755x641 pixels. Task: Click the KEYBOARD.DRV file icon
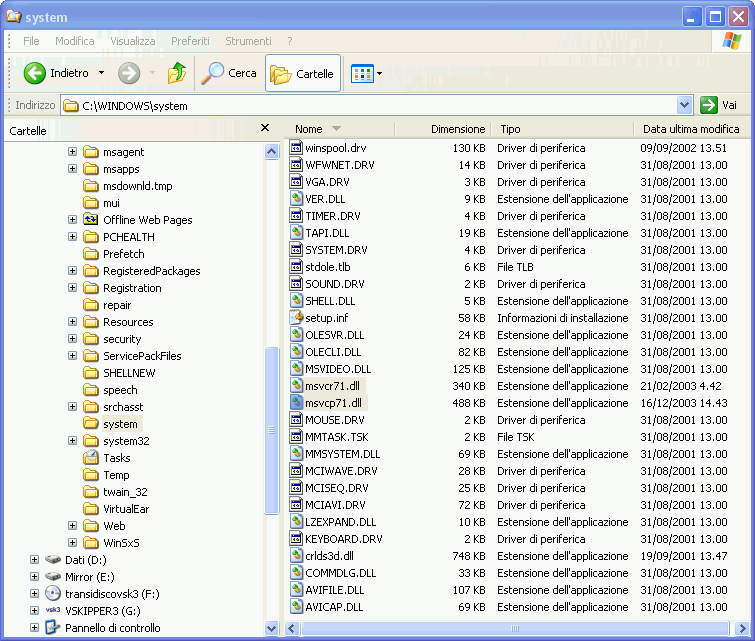(296, 538)
